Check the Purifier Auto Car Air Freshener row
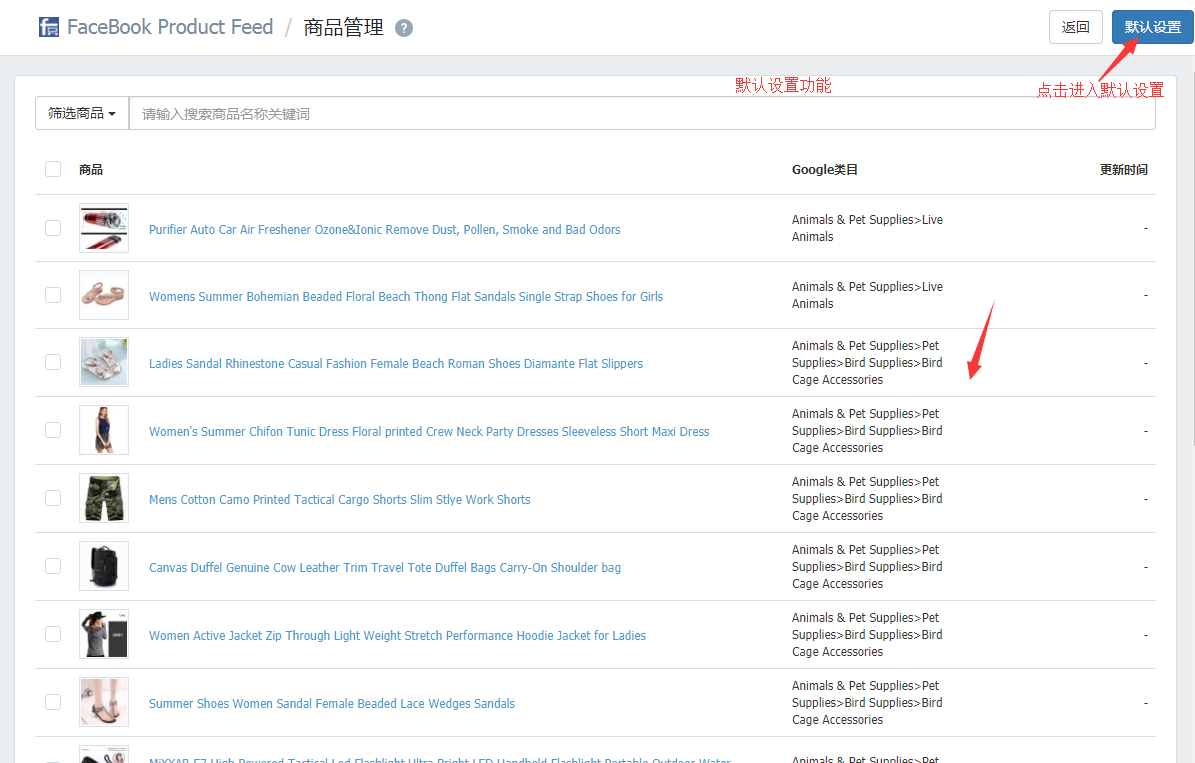The image size is (1195, 763). [53, 228]
